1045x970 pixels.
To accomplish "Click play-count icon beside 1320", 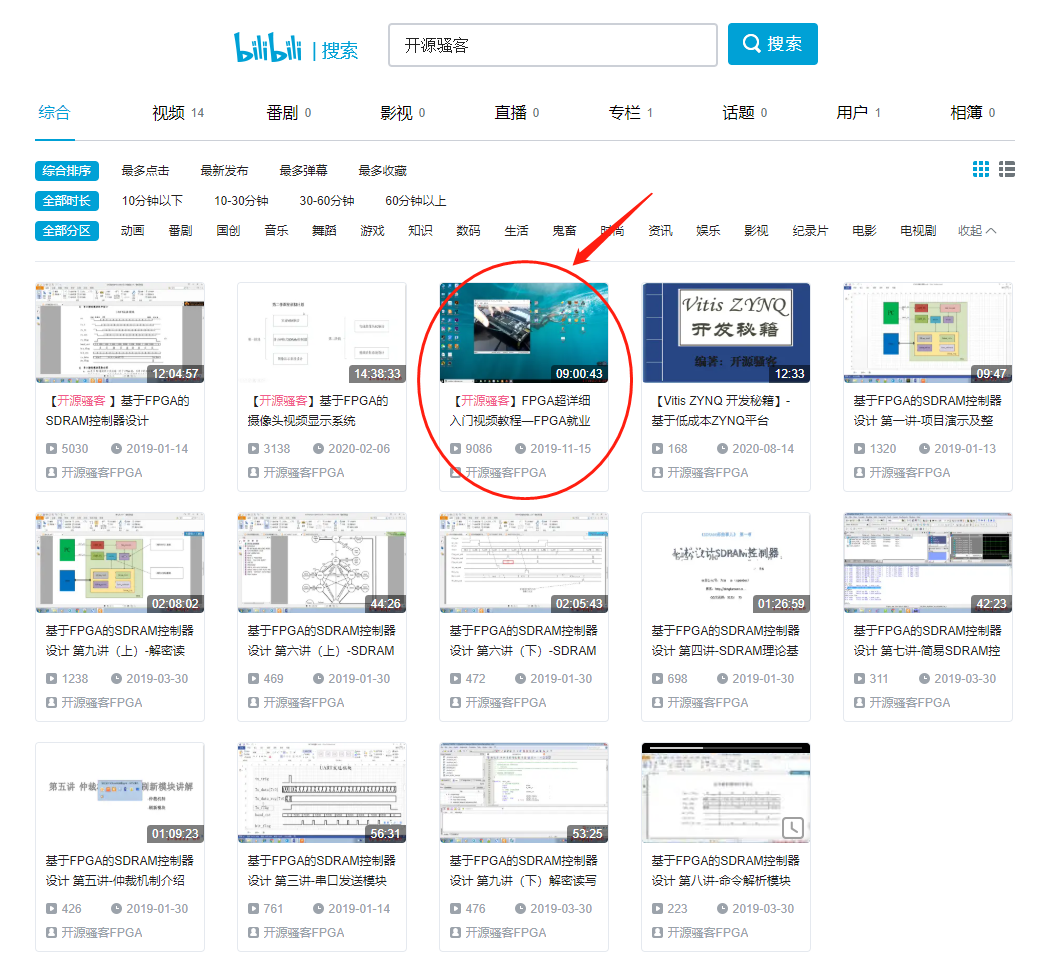I will pos(859,449).
